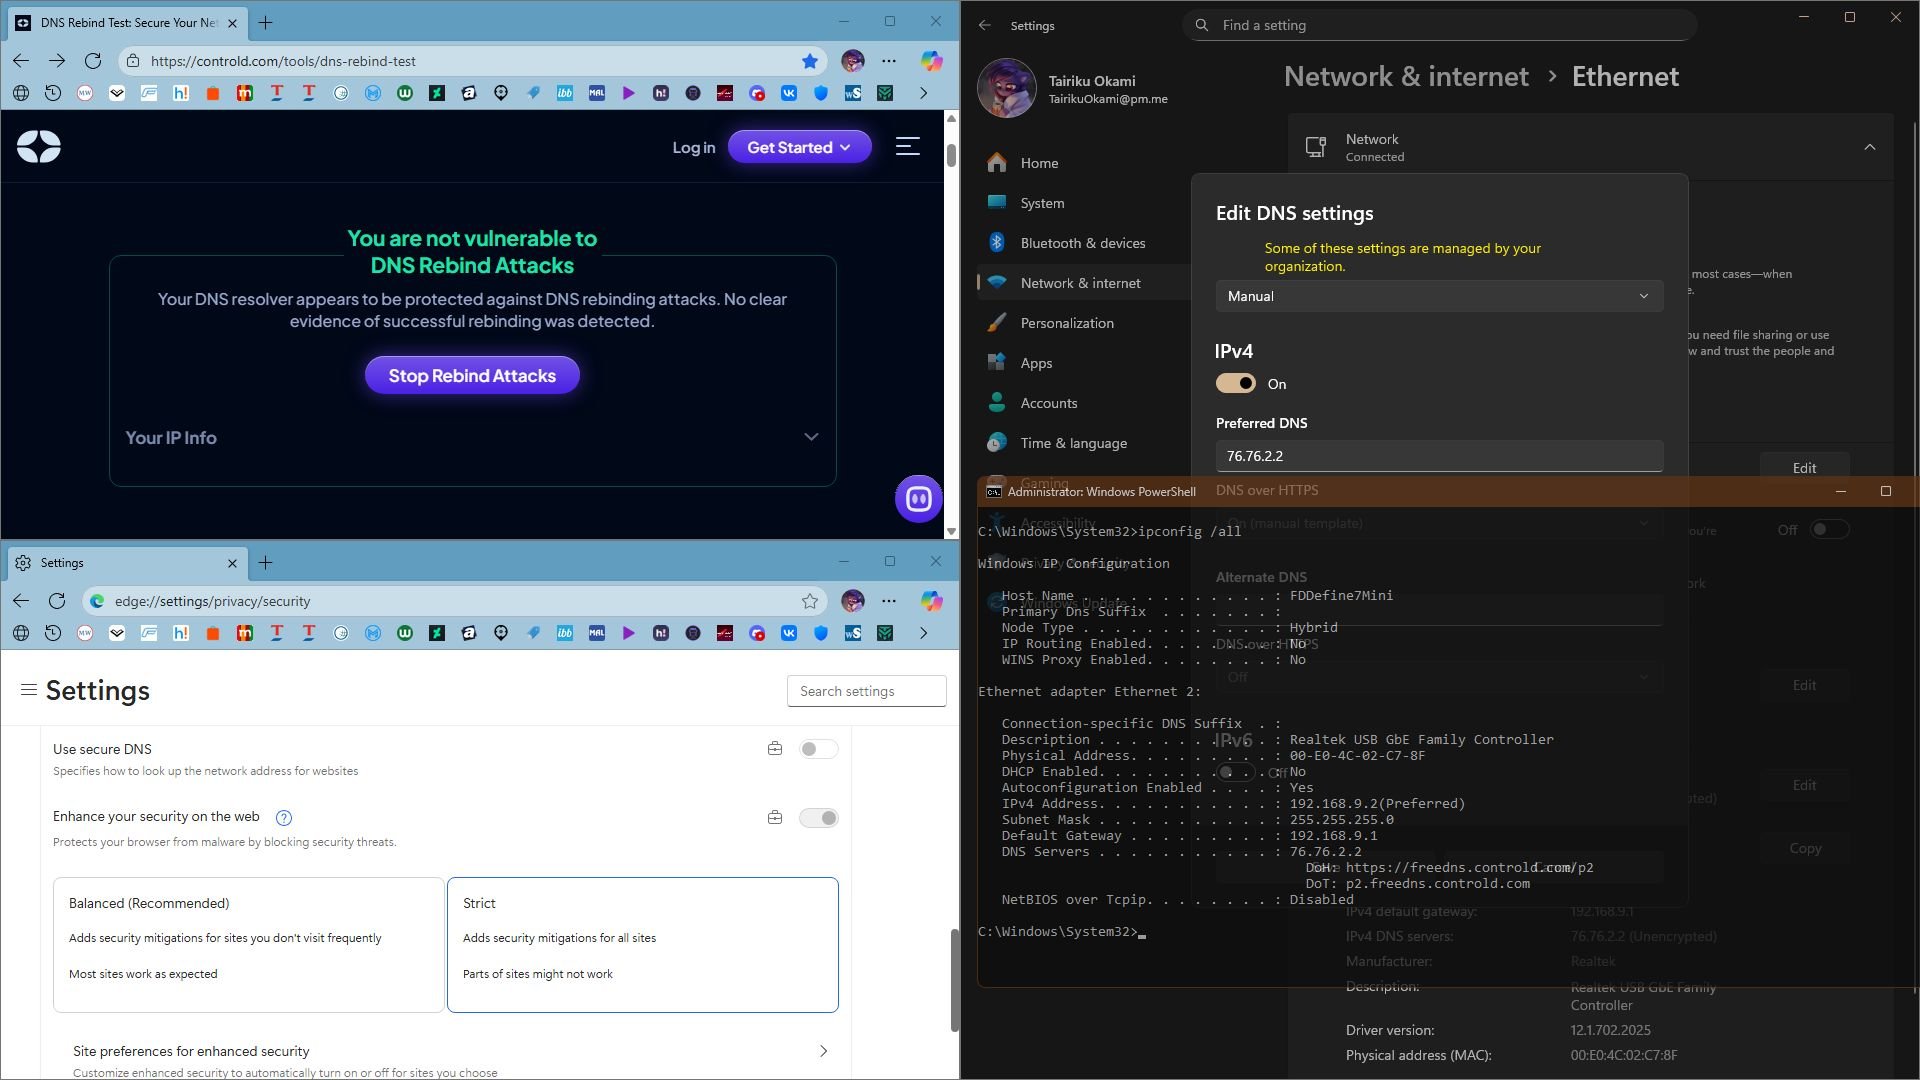Turn off the IPv4 toggle
Viewport: 1920px width, 1080px height.
(x=1235, y=384)
